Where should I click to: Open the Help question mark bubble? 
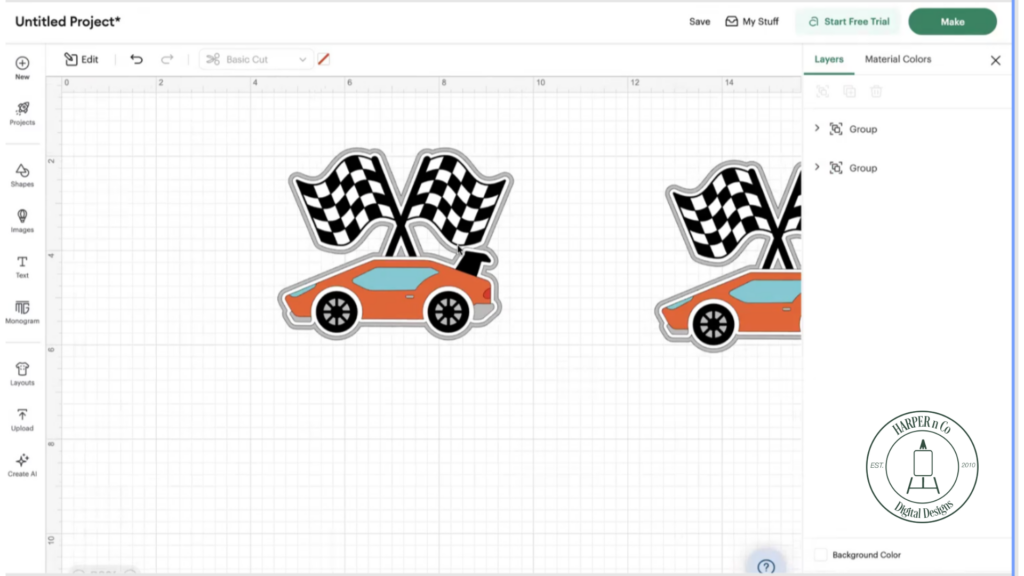tap(767, 566)
